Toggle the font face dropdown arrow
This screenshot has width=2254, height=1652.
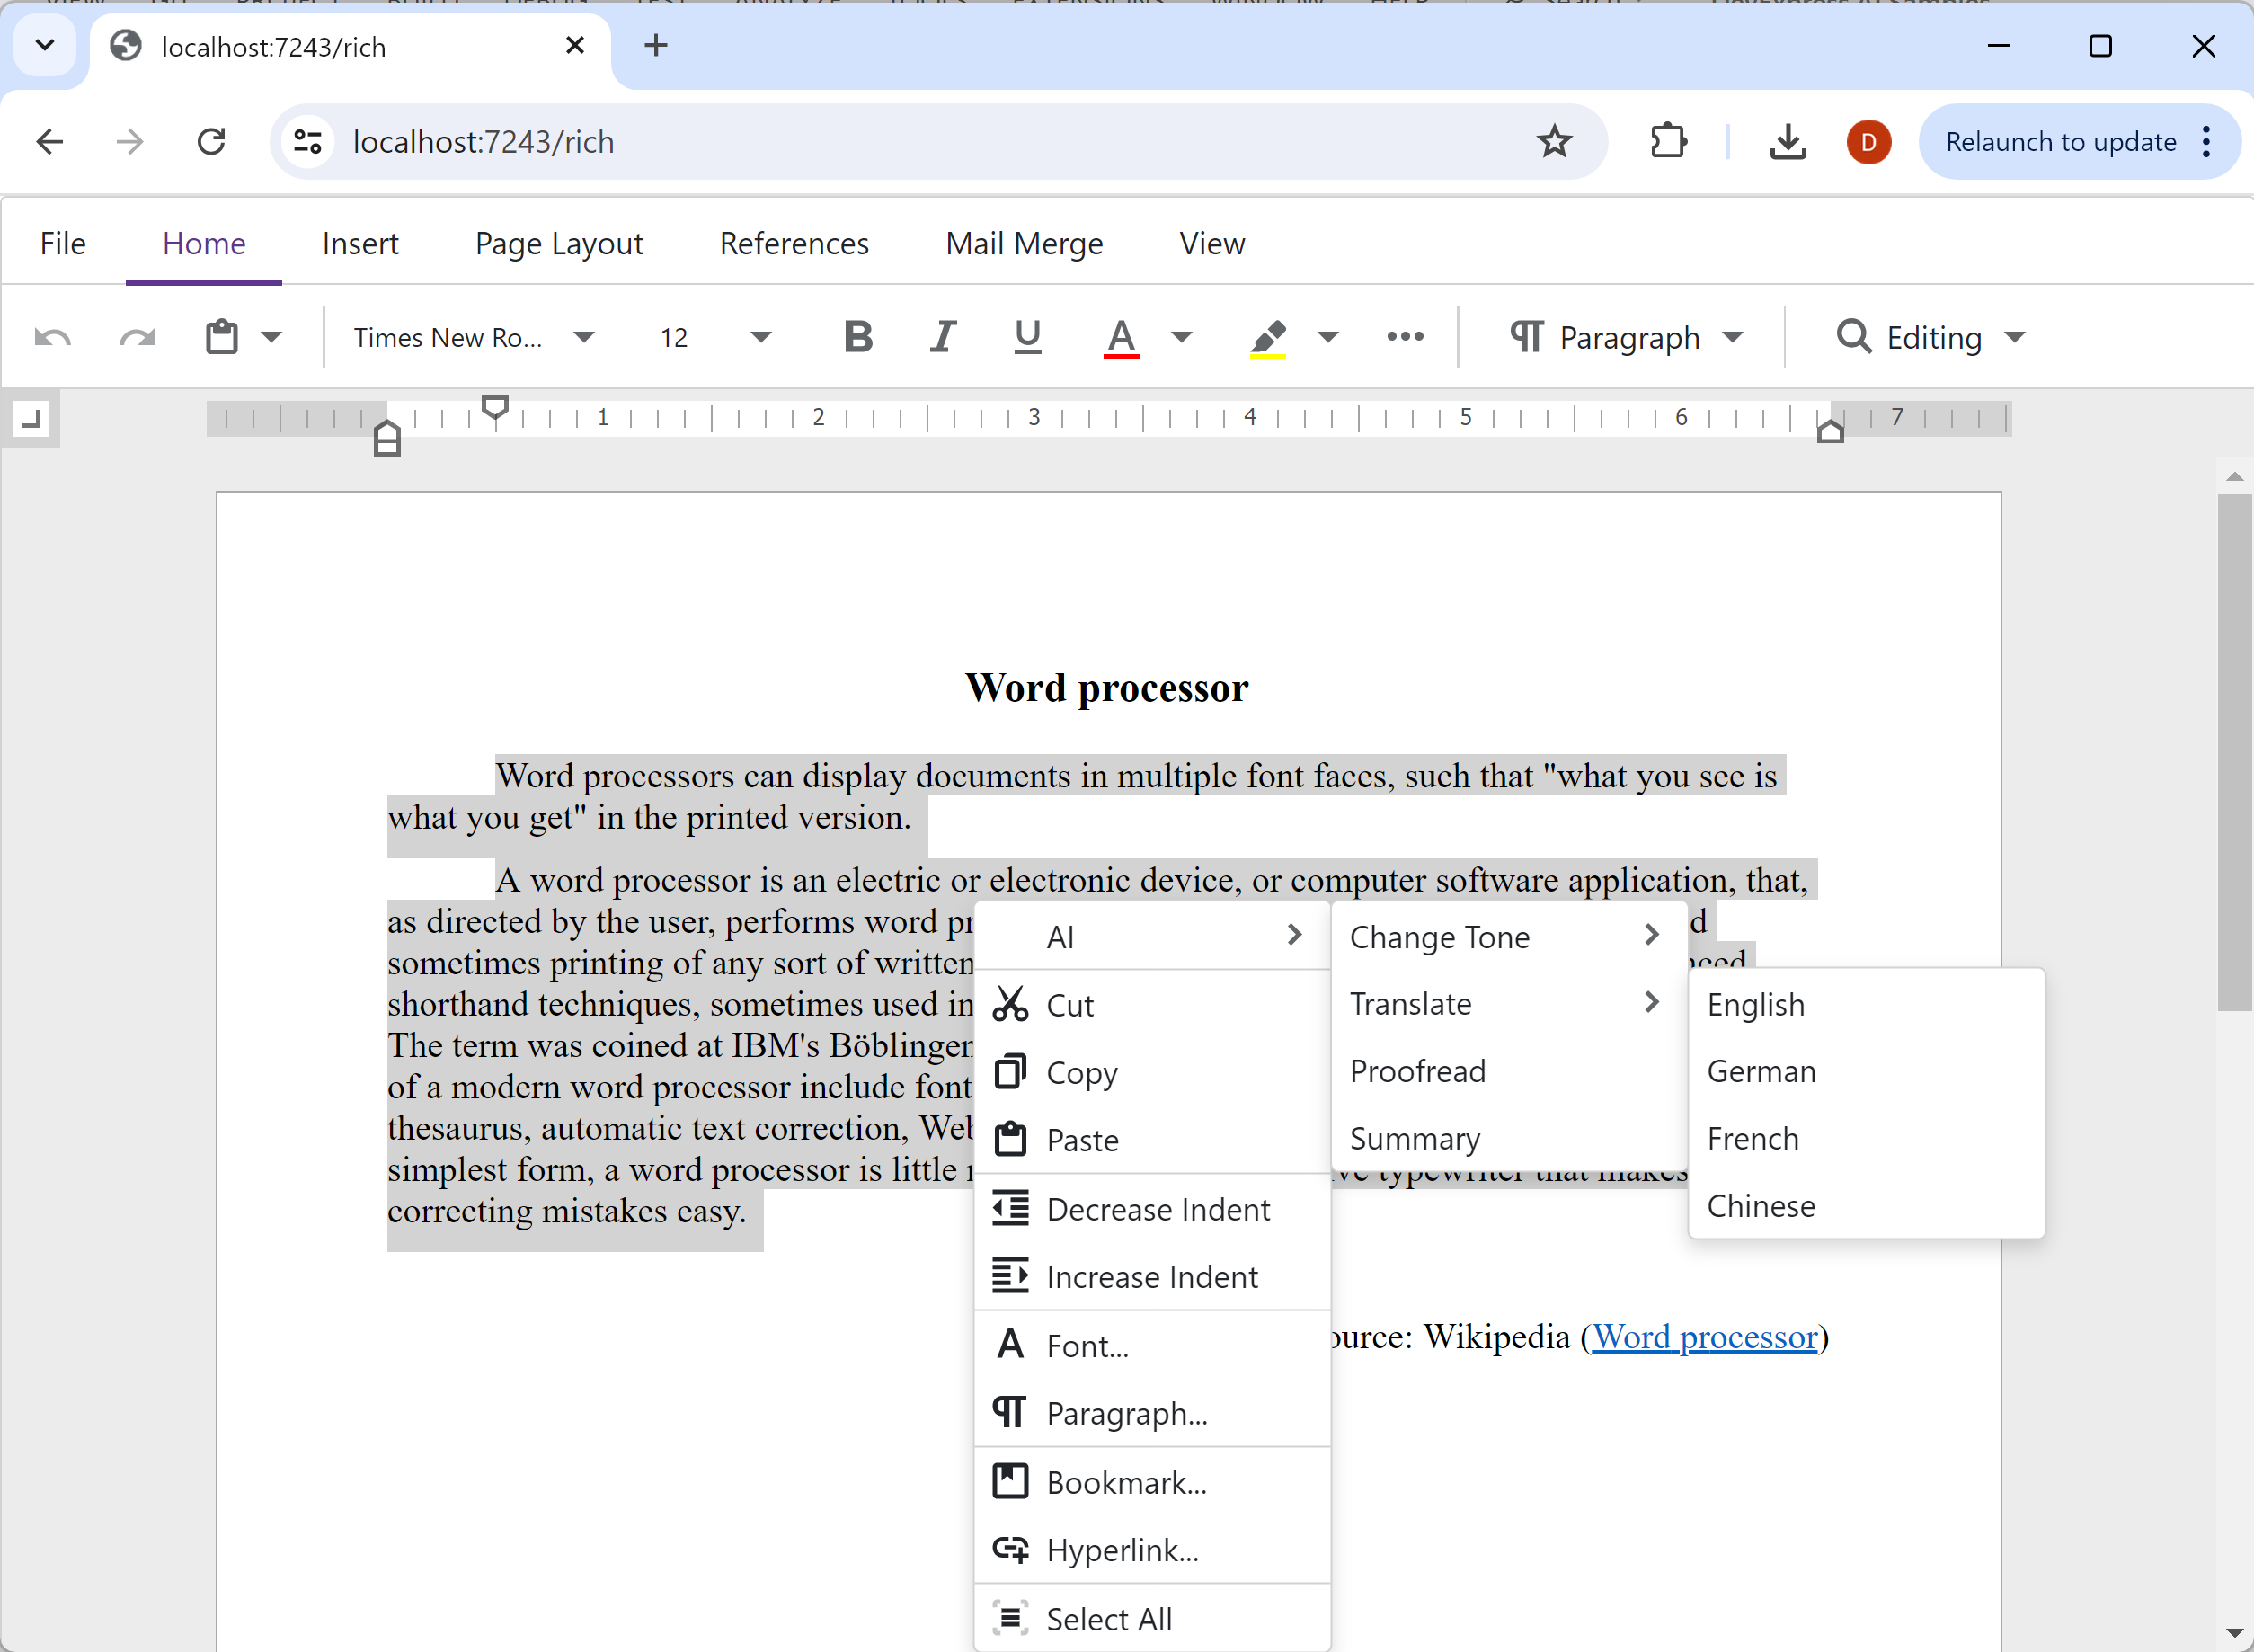point(584,336)
